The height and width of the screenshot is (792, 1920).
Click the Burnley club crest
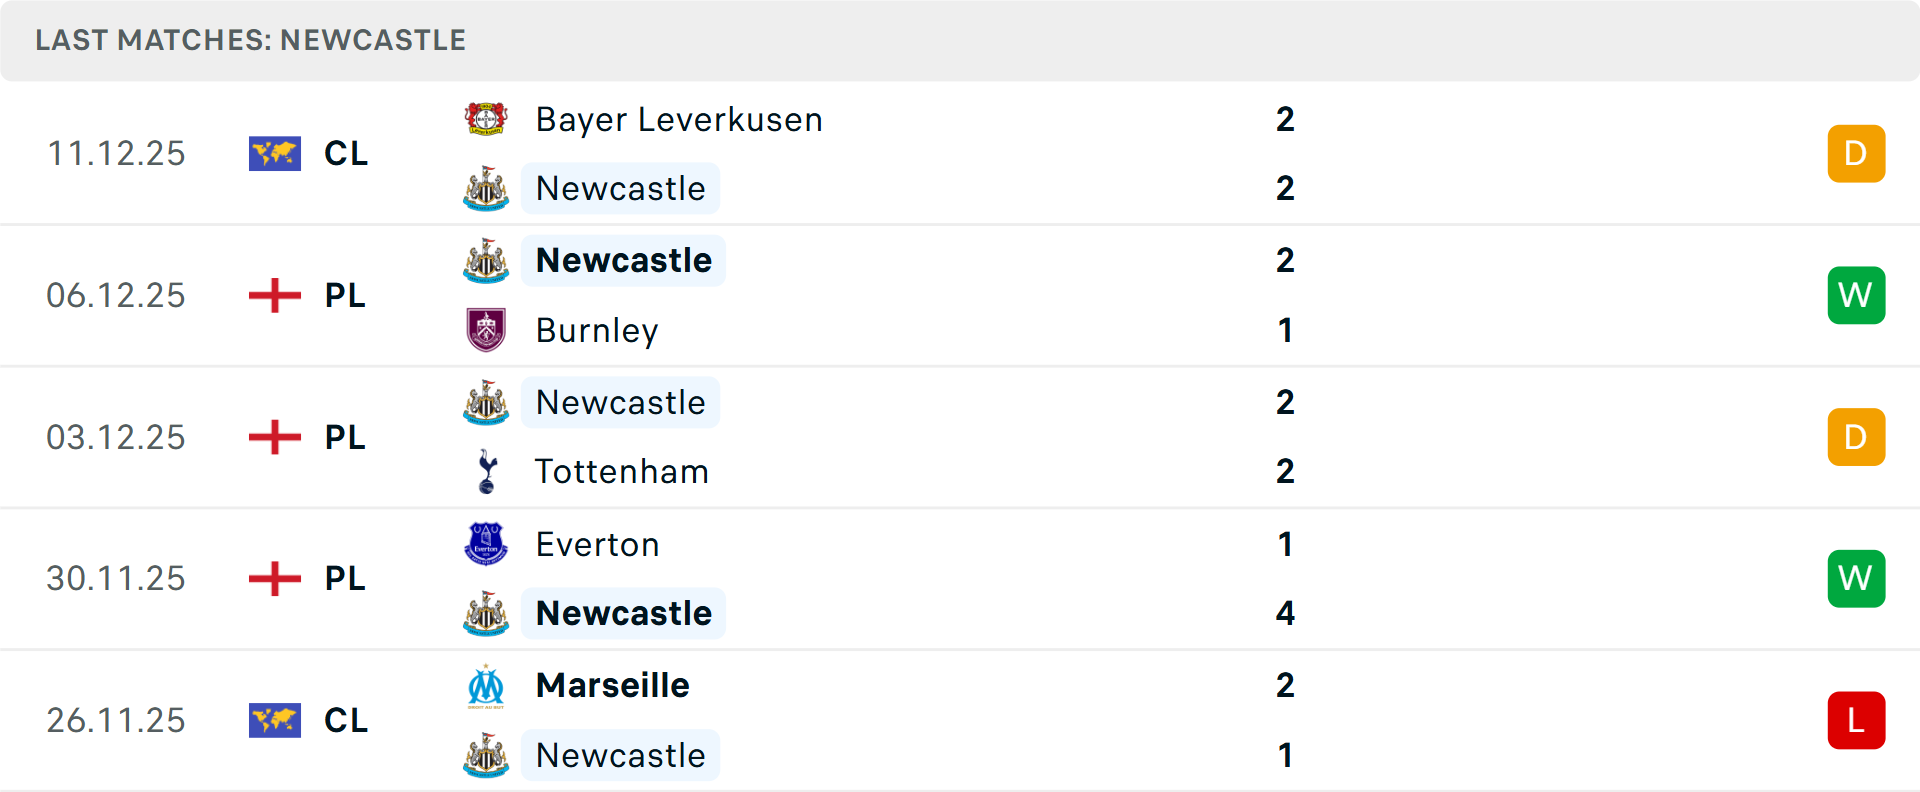[x=487, y=330]
